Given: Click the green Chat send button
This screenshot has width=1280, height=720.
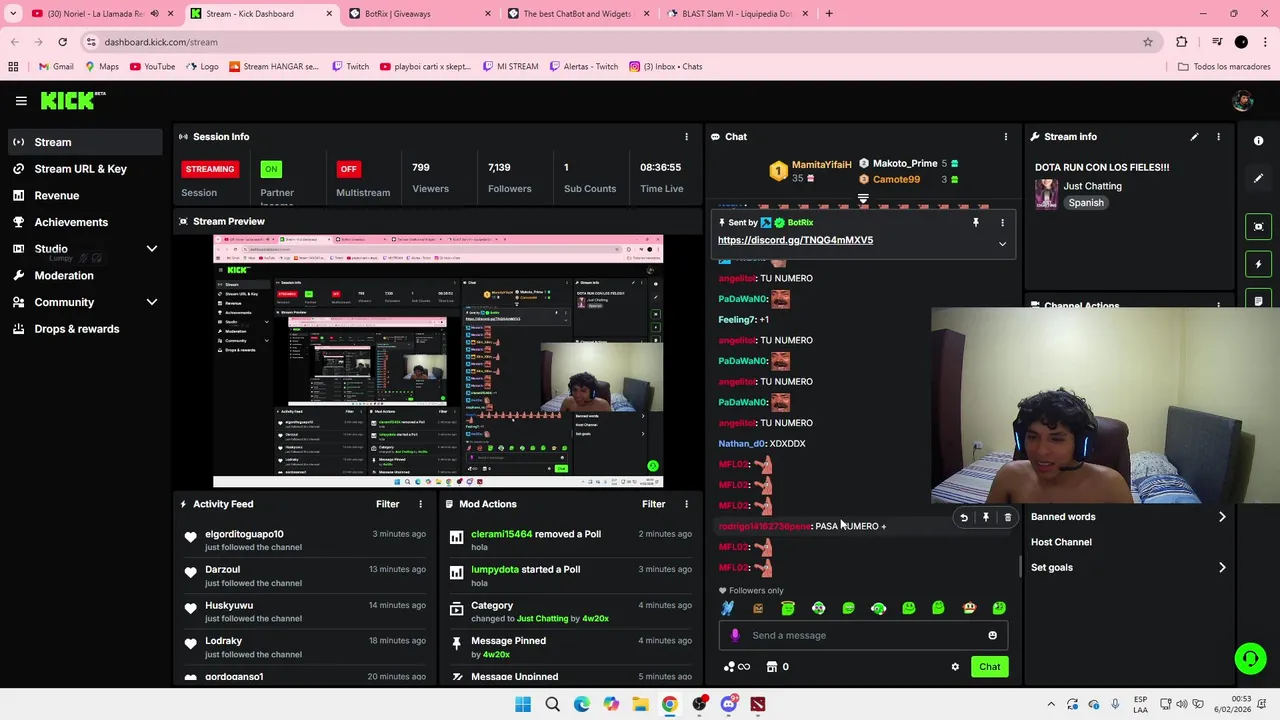Looking at the screenshot, I should (x=989, y=667).
